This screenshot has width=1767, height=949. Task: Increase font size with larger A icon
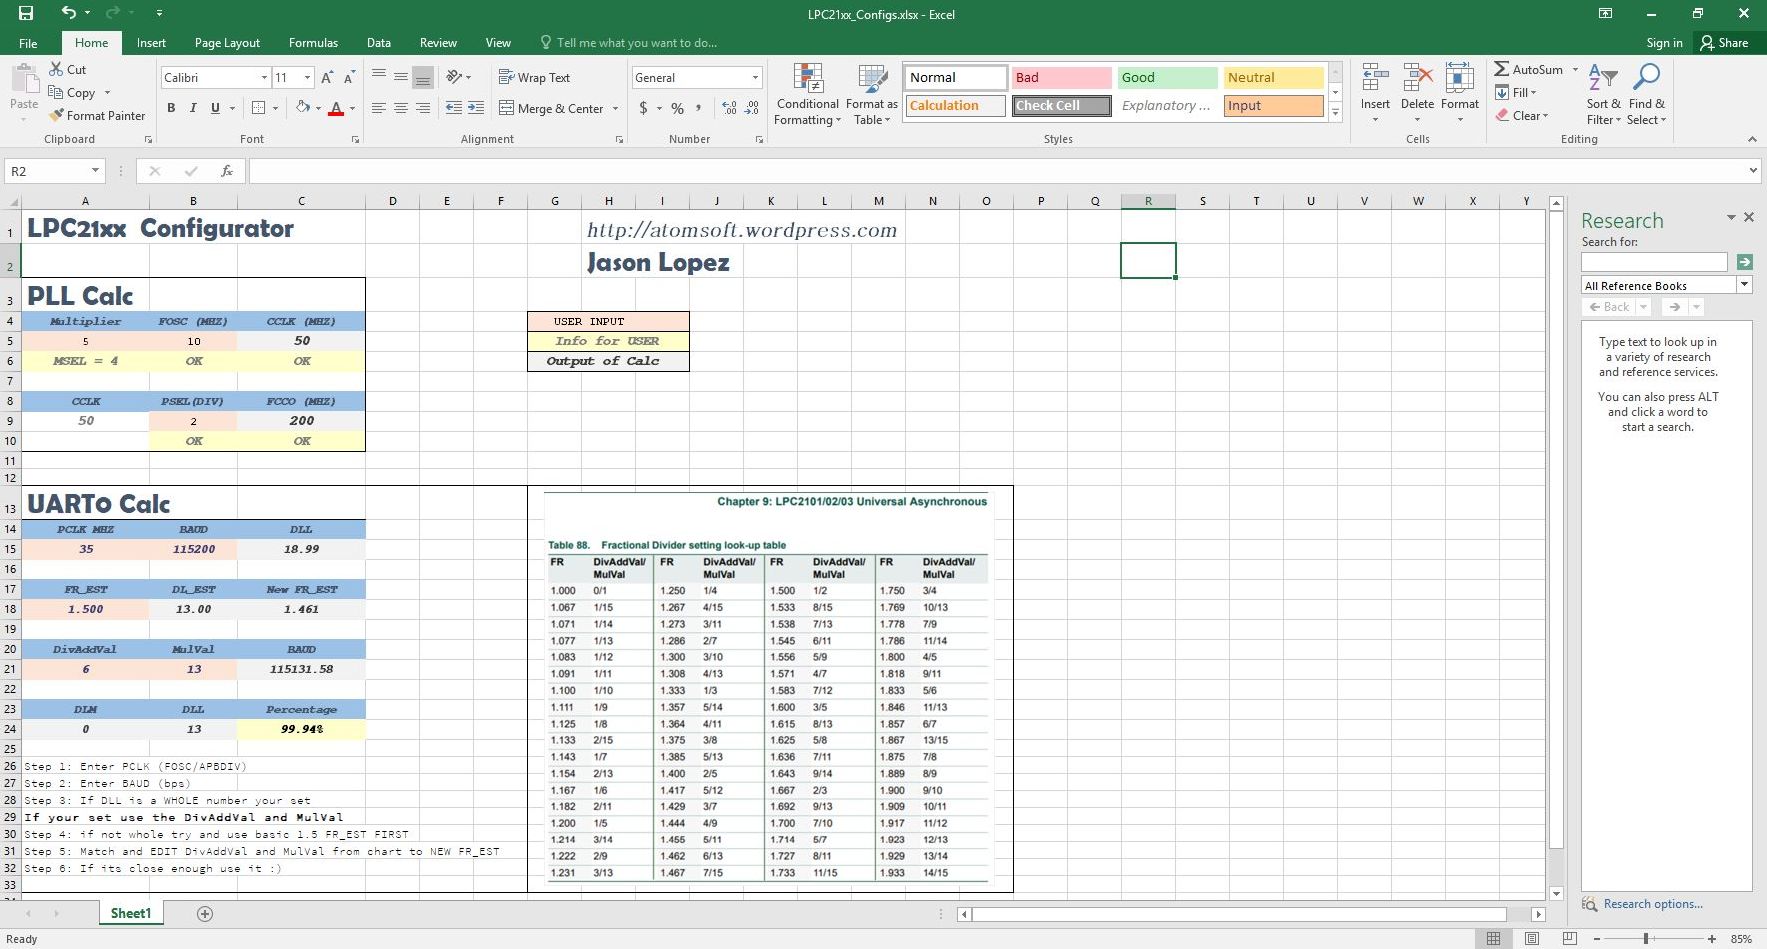tap(327, 77)
